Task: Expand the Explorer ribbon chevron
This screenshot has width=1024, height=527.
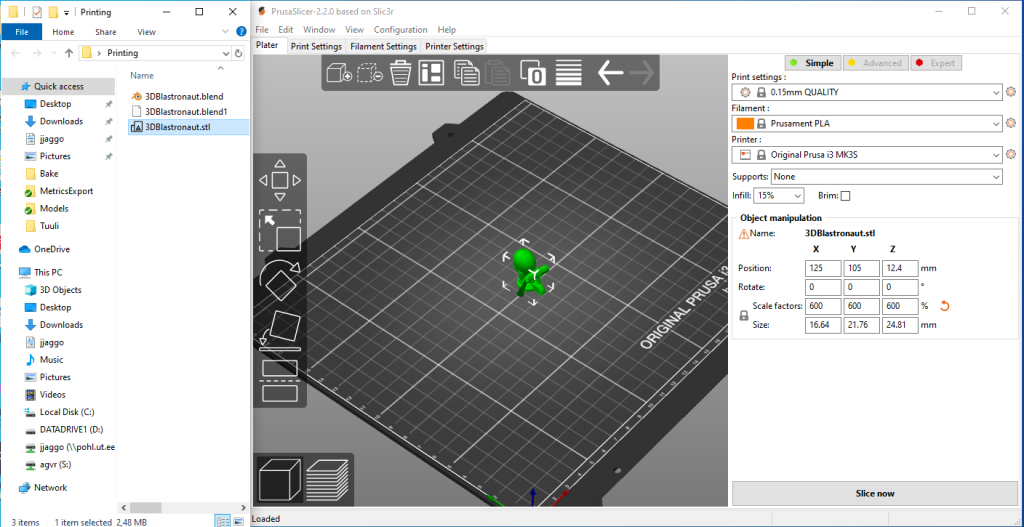Action: (226, 31)
